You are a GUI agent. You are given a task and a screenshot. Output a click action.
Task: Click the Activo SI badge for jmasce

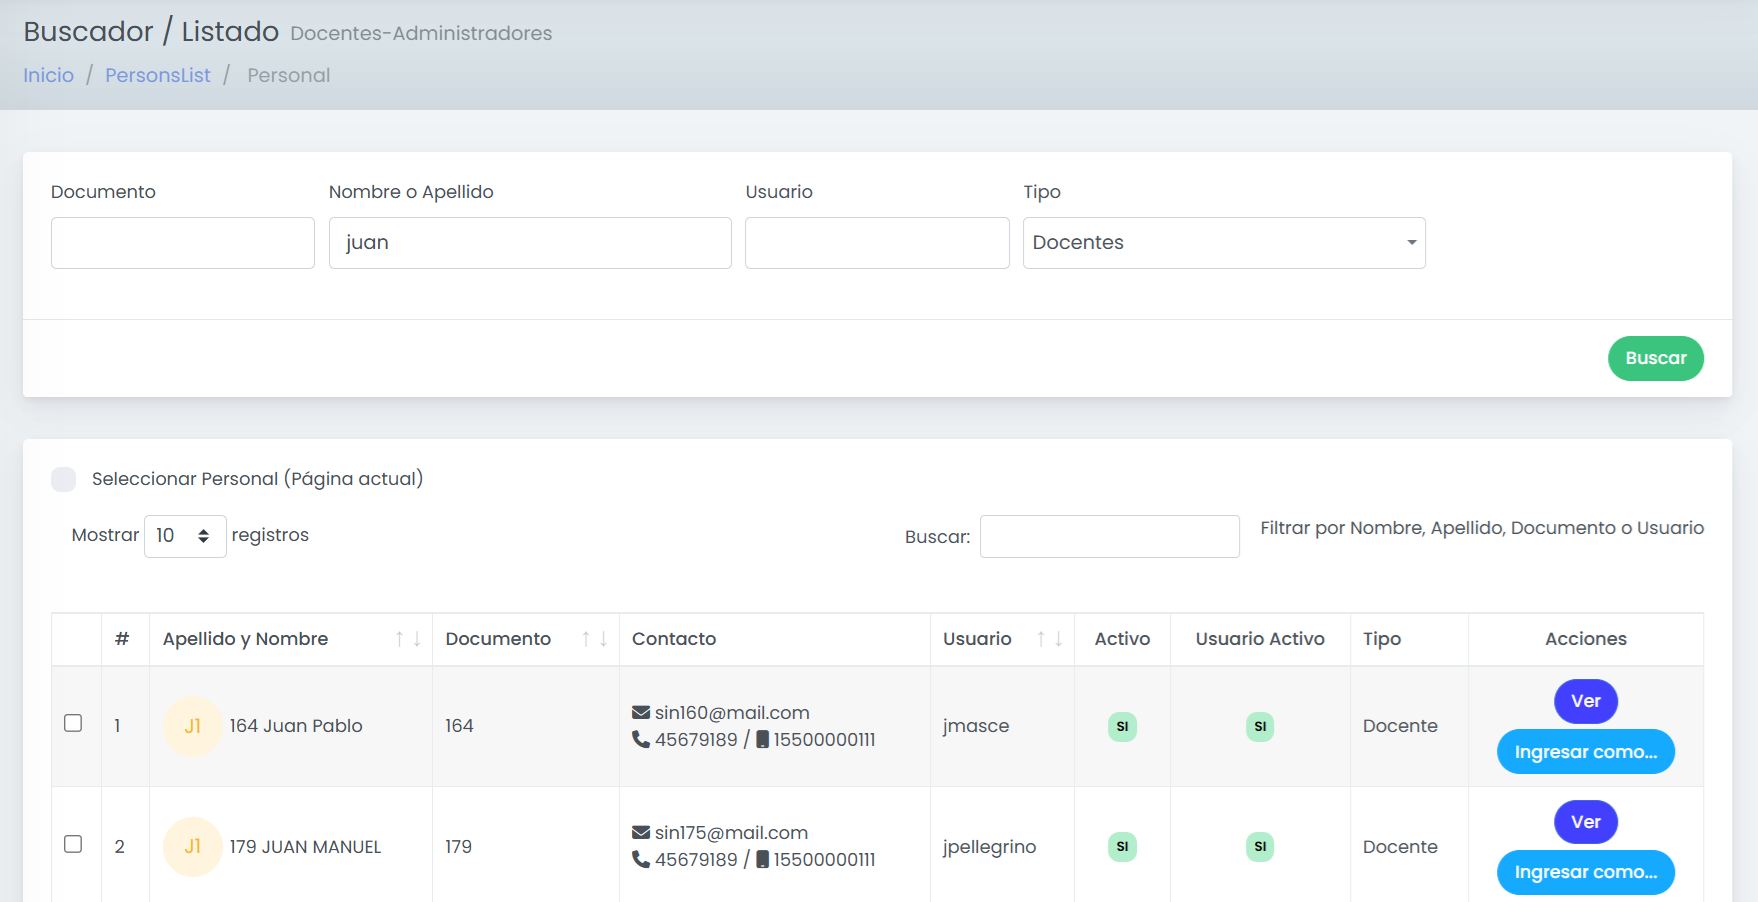1122,727
